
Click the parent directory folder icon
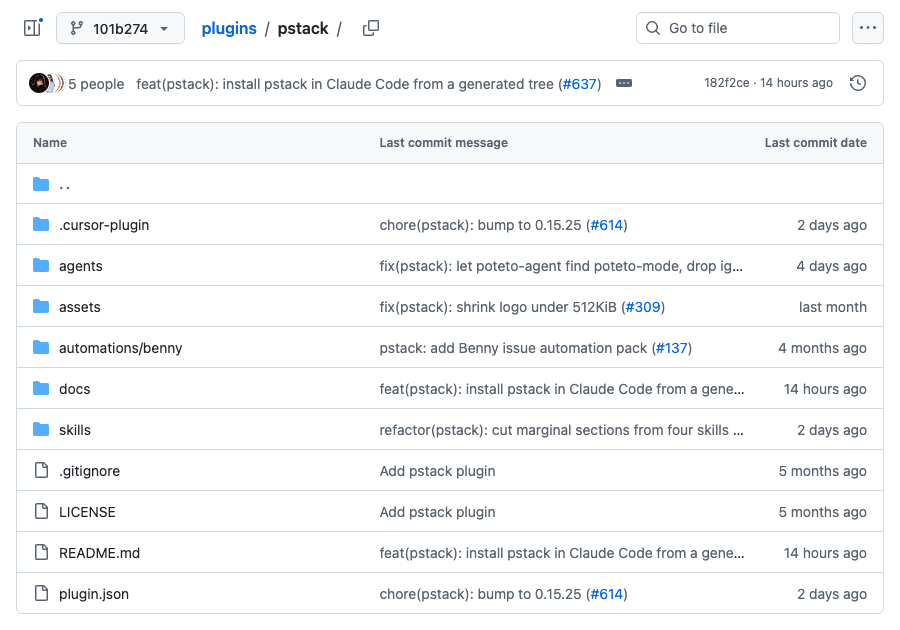[x=41, y=184]
